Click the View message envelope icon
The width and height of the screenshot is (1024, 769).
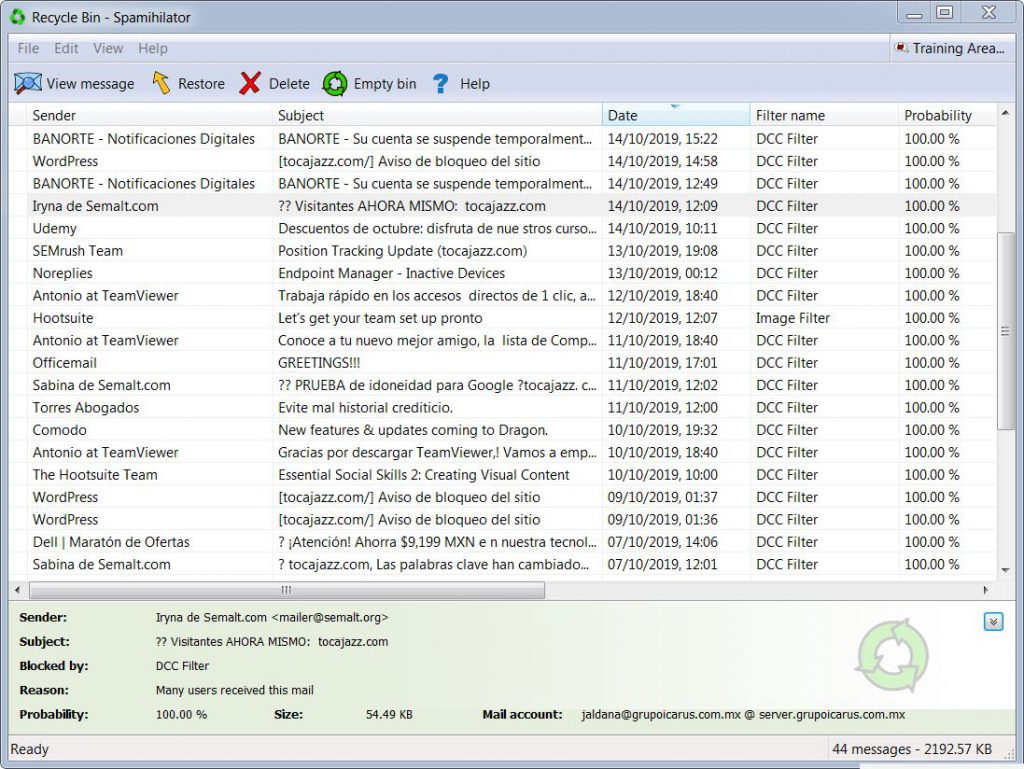pyautogui.click(x=27, y=84)
